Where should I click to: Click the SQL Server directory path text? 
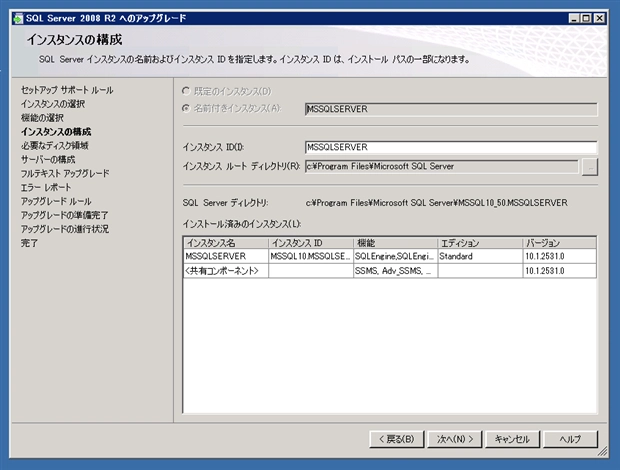pos(437,203)
